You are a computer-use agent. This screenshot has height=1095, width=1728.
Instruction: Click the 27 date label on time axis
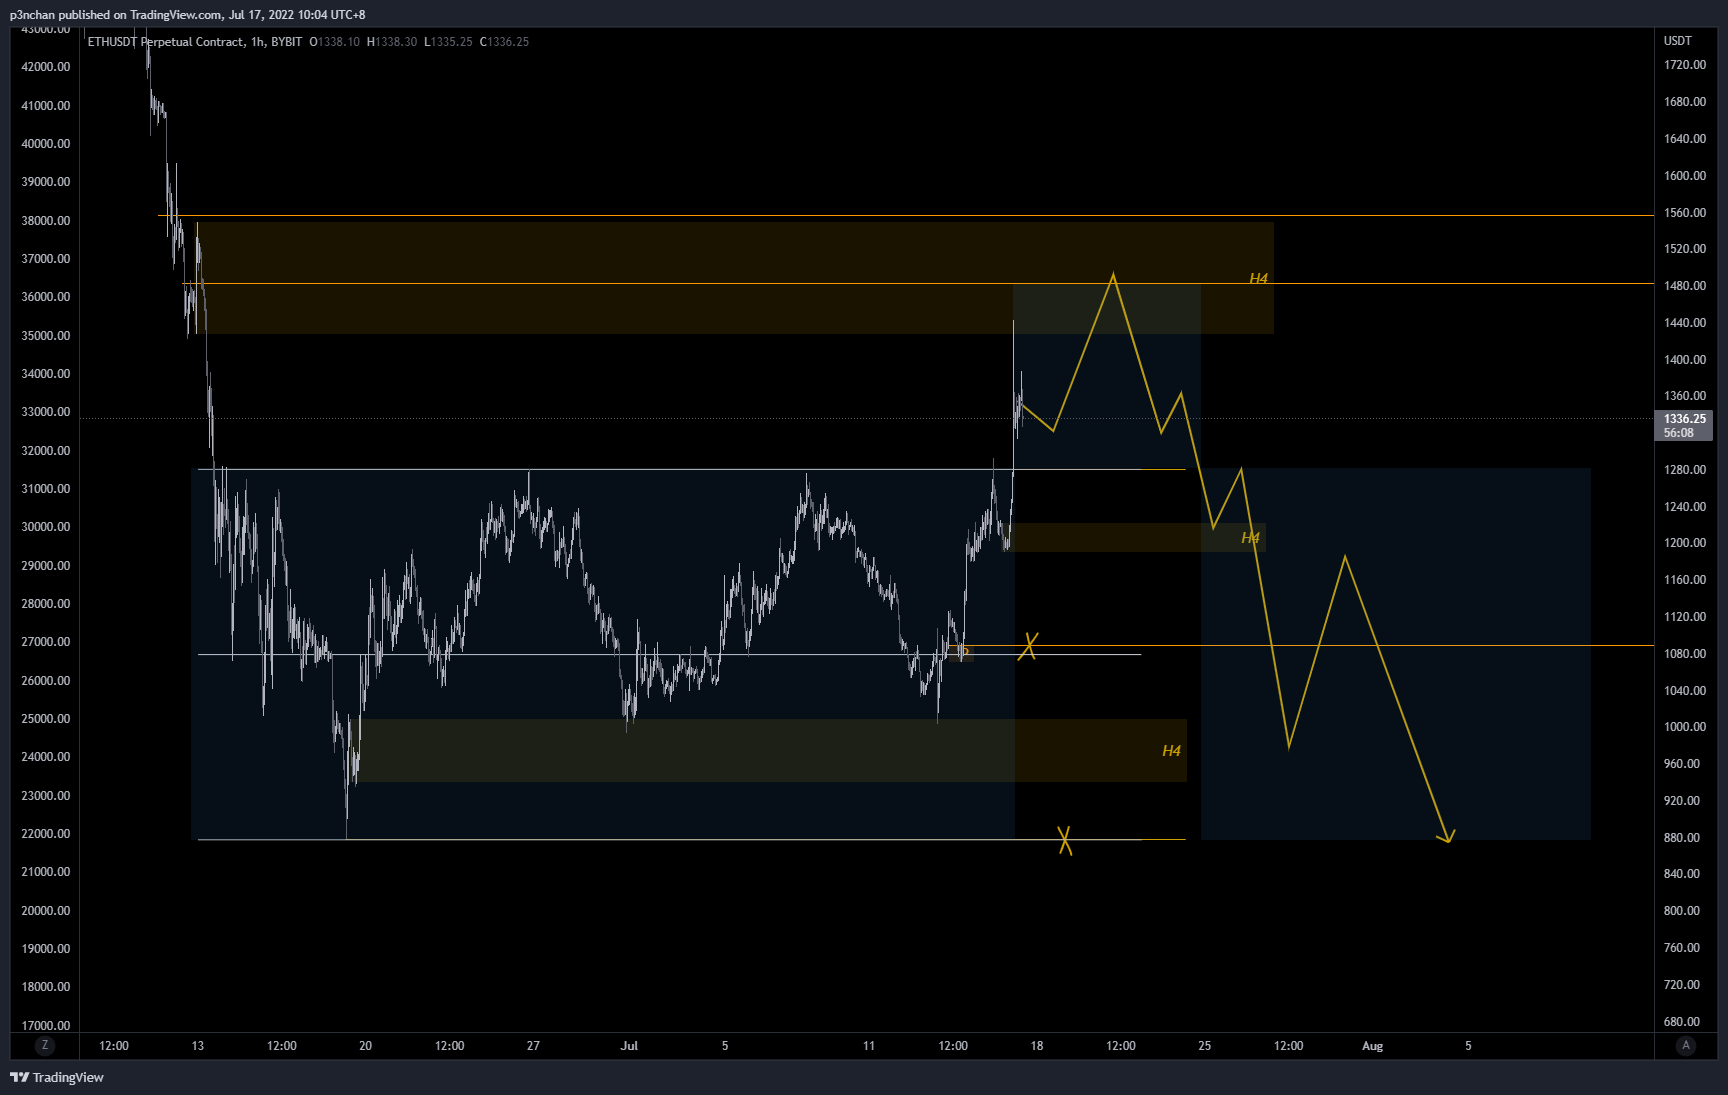(533, 1046)
